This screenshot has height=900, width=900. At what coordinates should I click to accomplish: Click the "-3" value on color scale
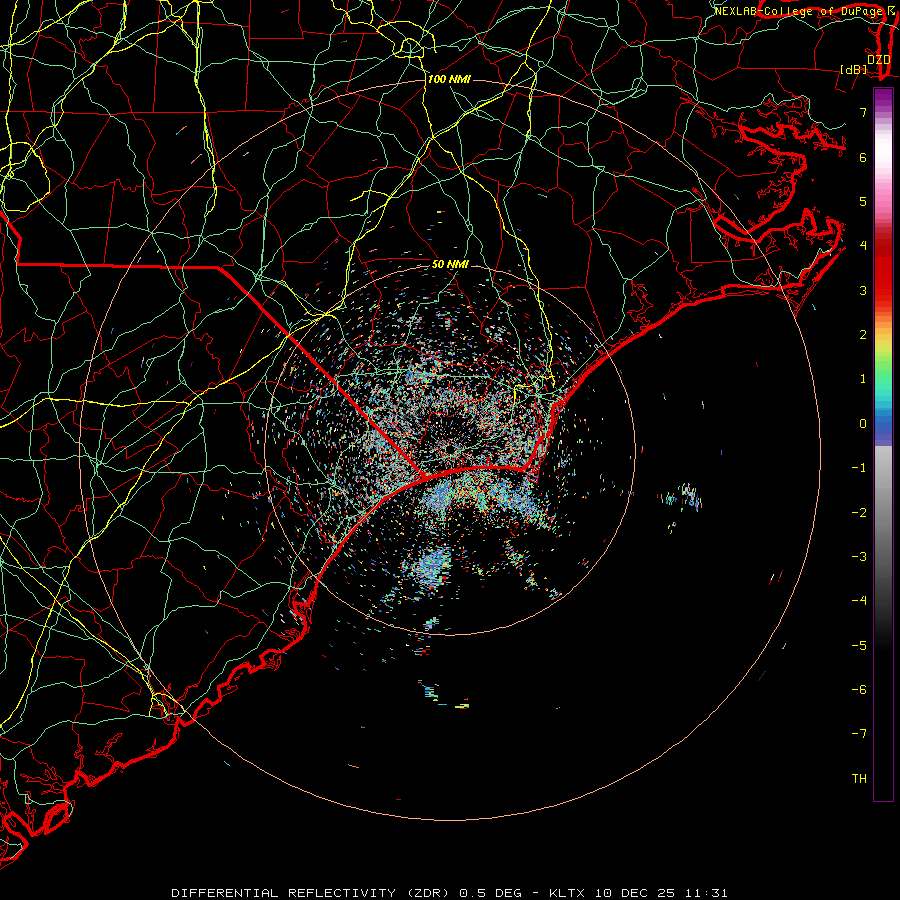click(x=859, y=557)
